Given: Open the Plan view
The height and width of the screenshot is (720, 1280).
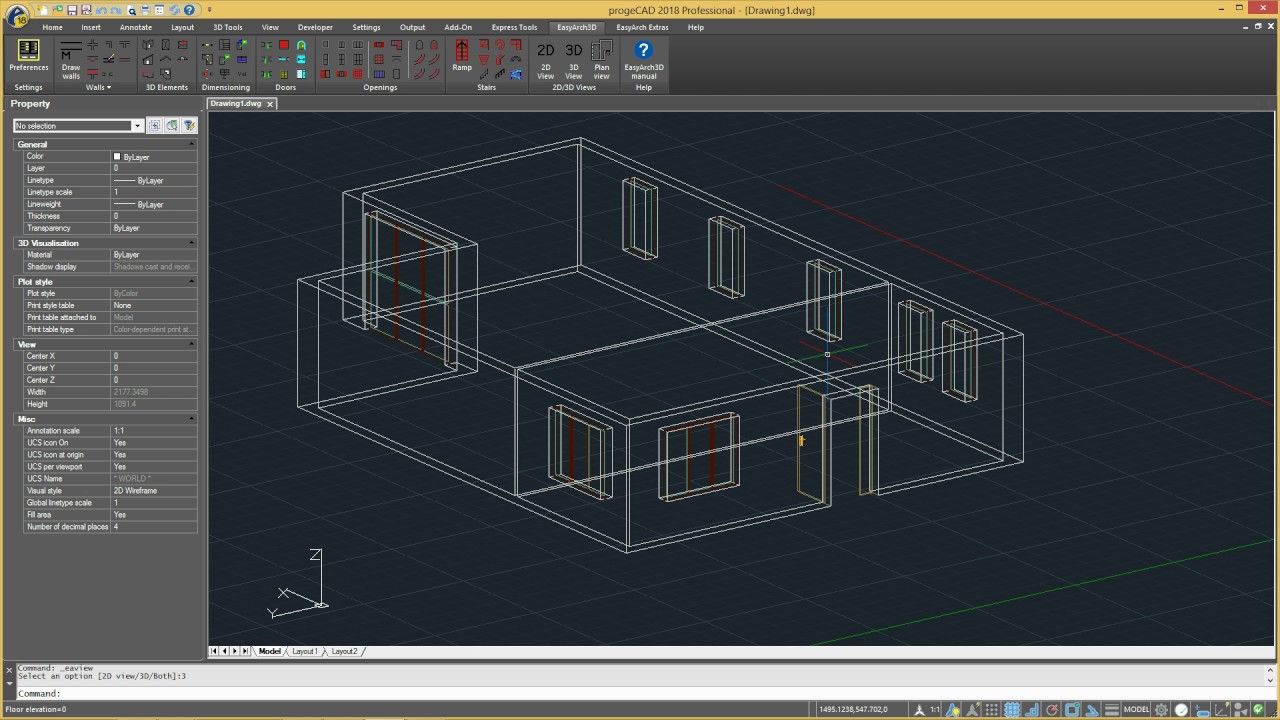Looking at the screenshot, I should click(x=601, y=59).
